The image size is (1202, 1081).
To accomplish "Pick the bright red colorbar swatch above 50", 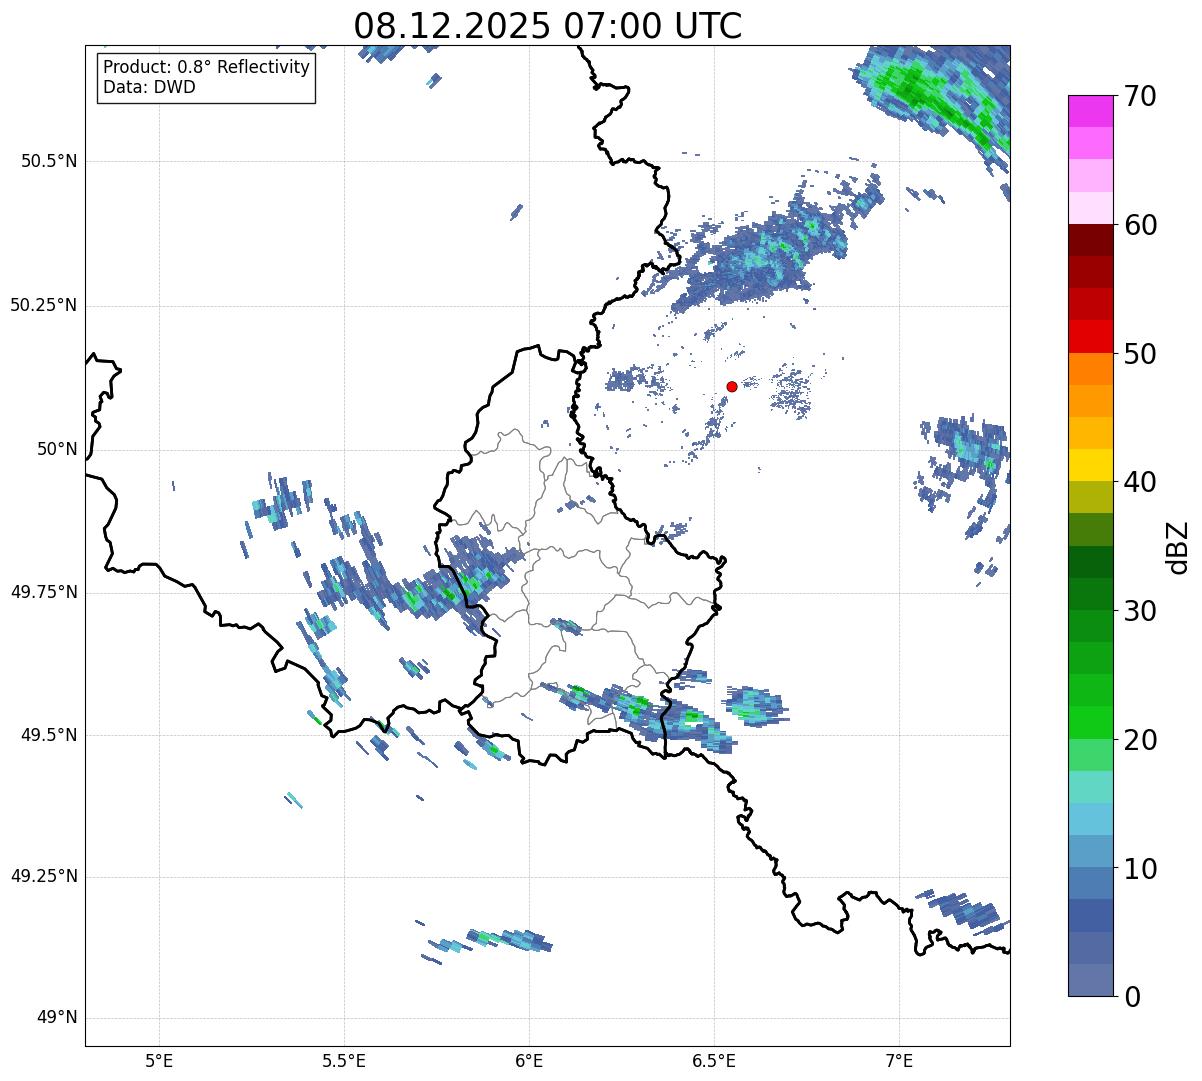I will point(1090,337).
